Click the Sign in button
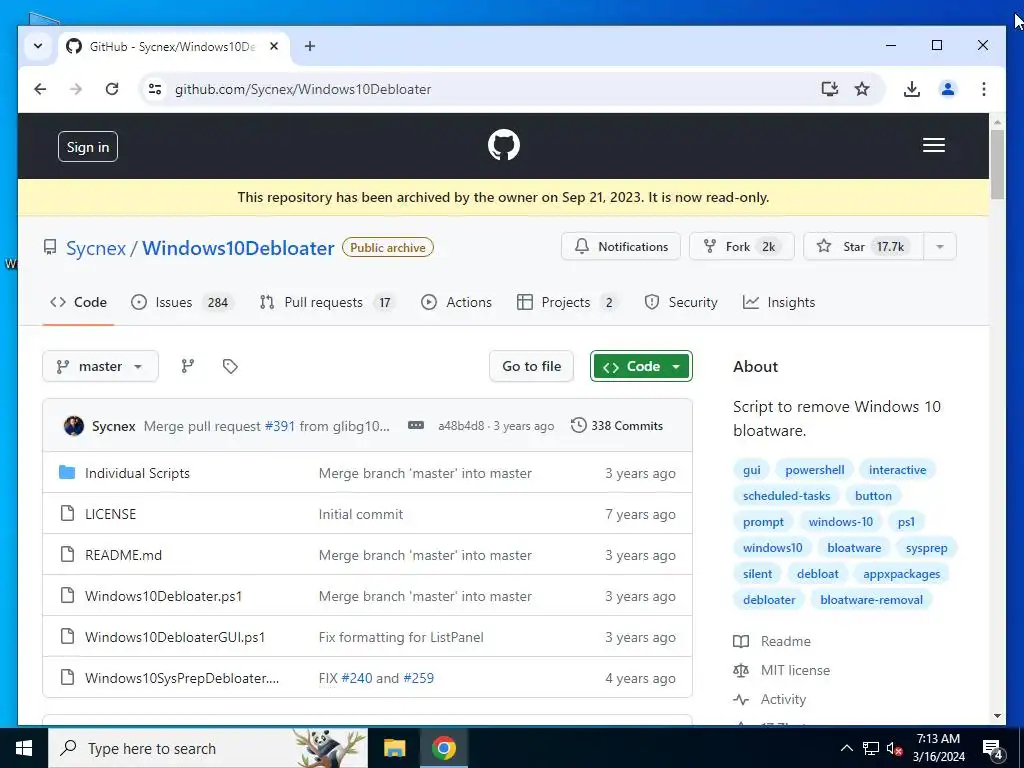The image size is (1024, 768). tap(88, 147)
